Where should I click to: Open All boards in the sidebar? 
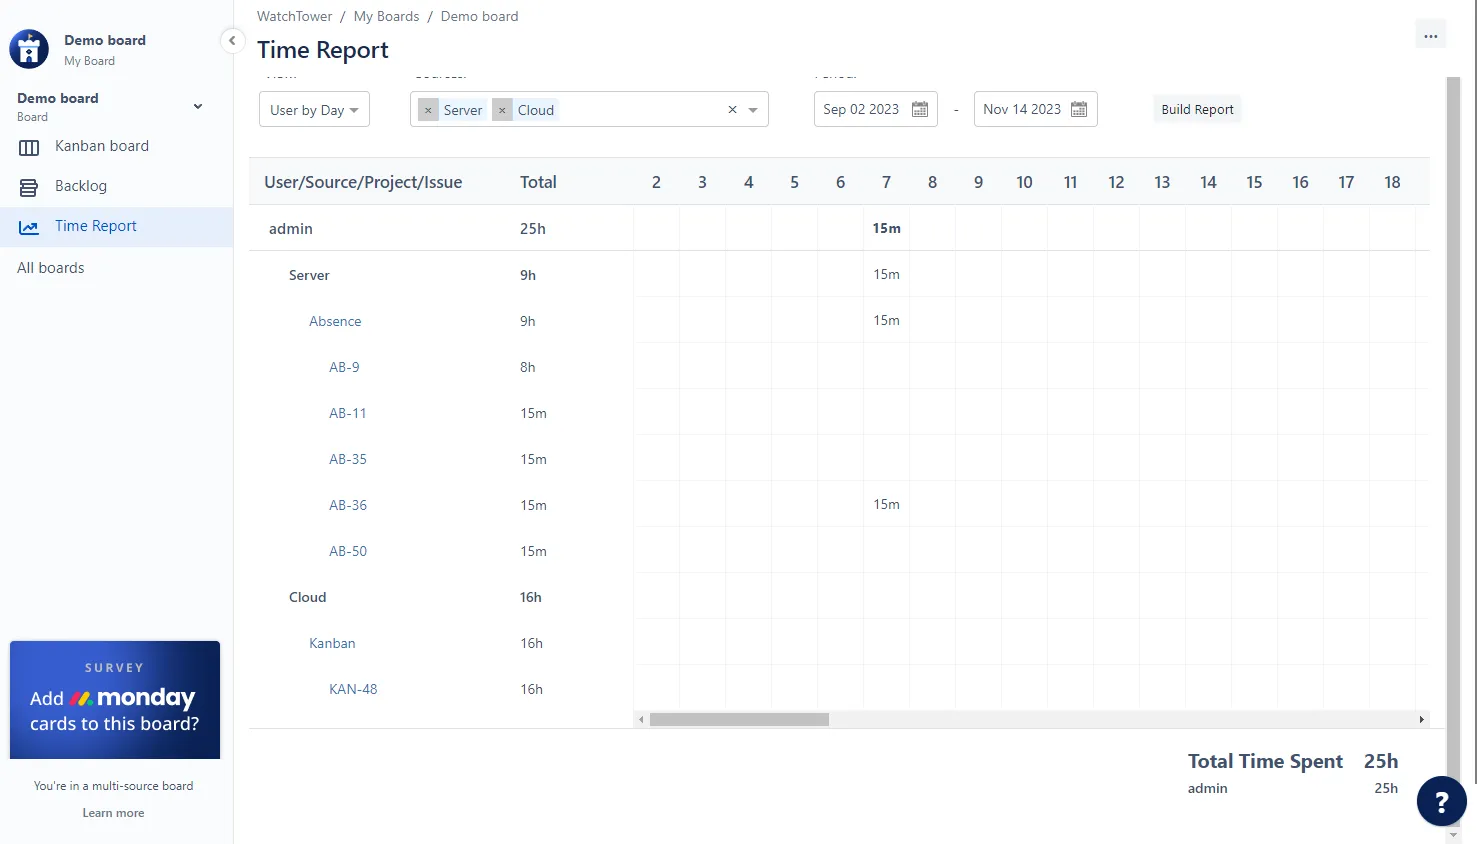(51, 268)
